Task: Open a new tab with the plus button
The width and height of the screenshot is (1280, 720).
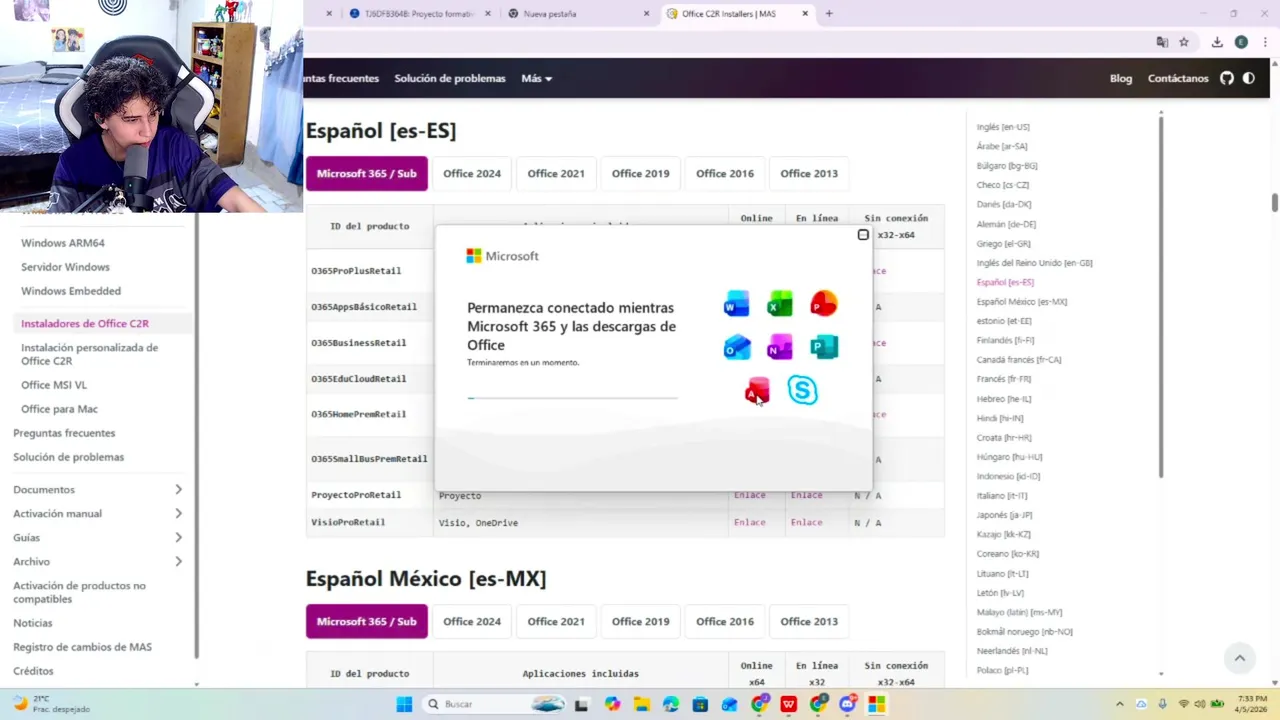Action: tap(829, 14)
